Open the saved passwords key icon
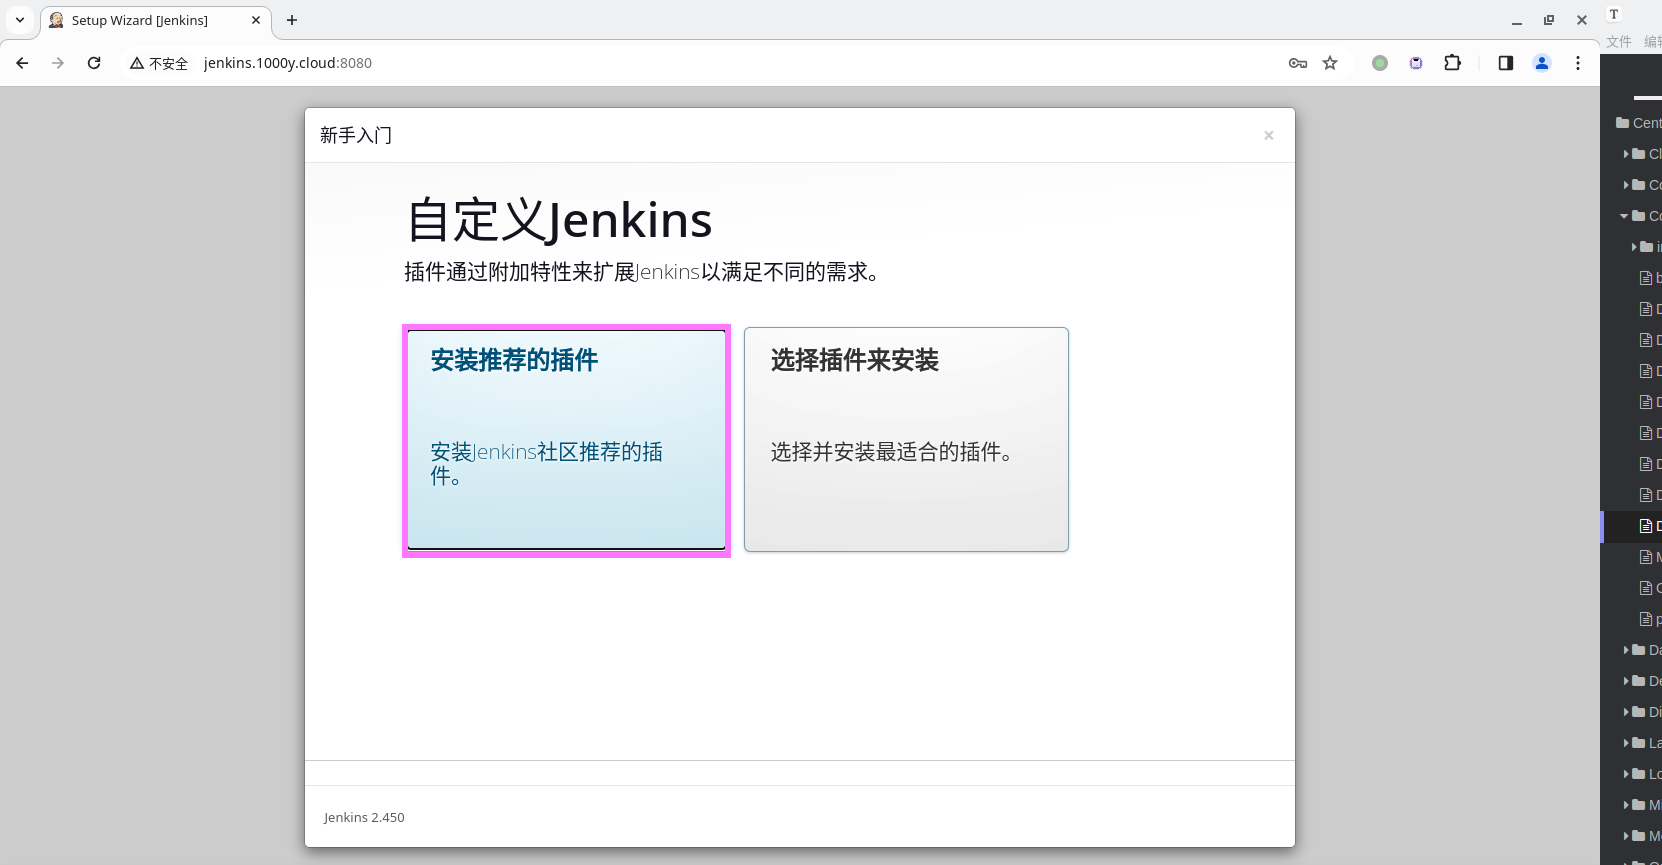The width and height of the screenshot is (1662, 865). click(x=1298, y=63)
